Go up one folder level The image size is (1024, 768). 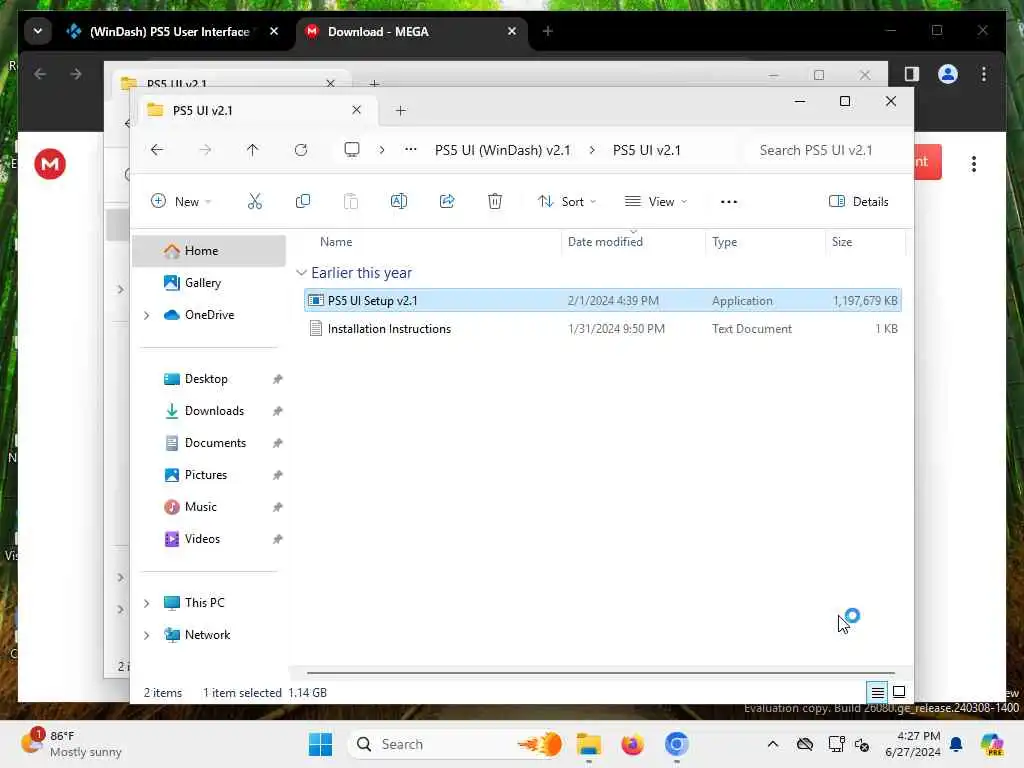(253, 150)
